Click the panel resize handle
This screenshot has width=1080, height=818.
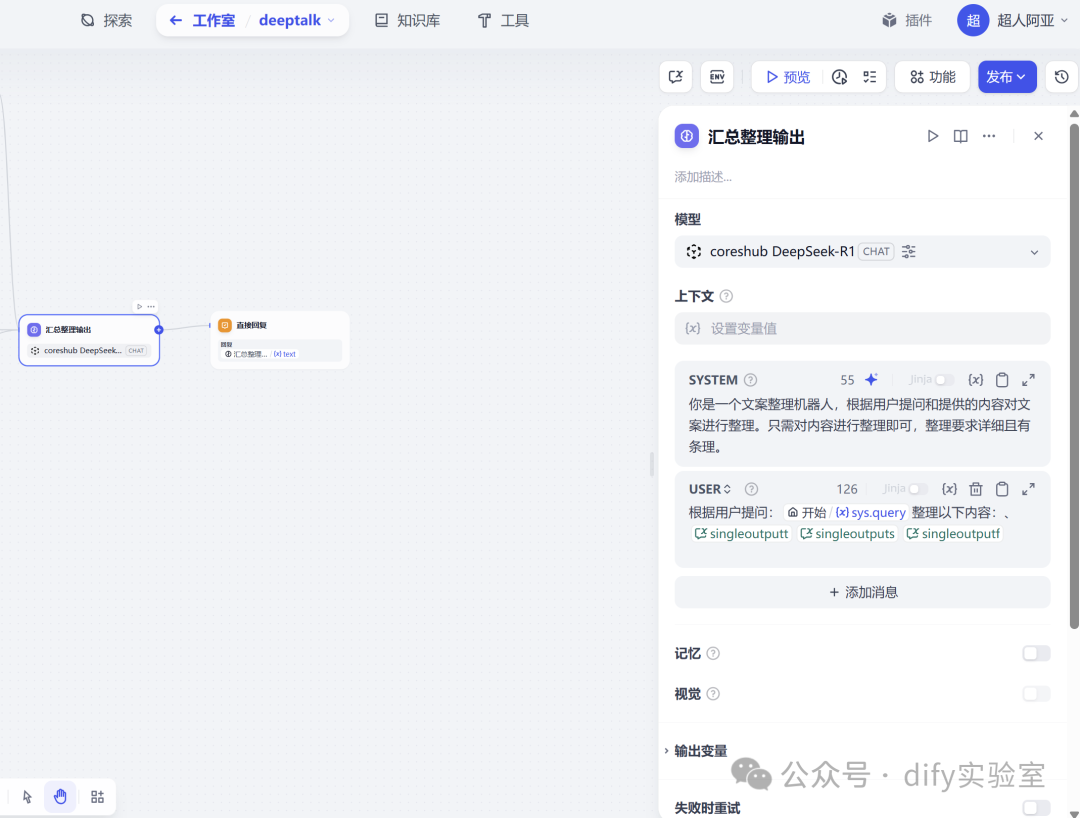[x=652, y=464]
